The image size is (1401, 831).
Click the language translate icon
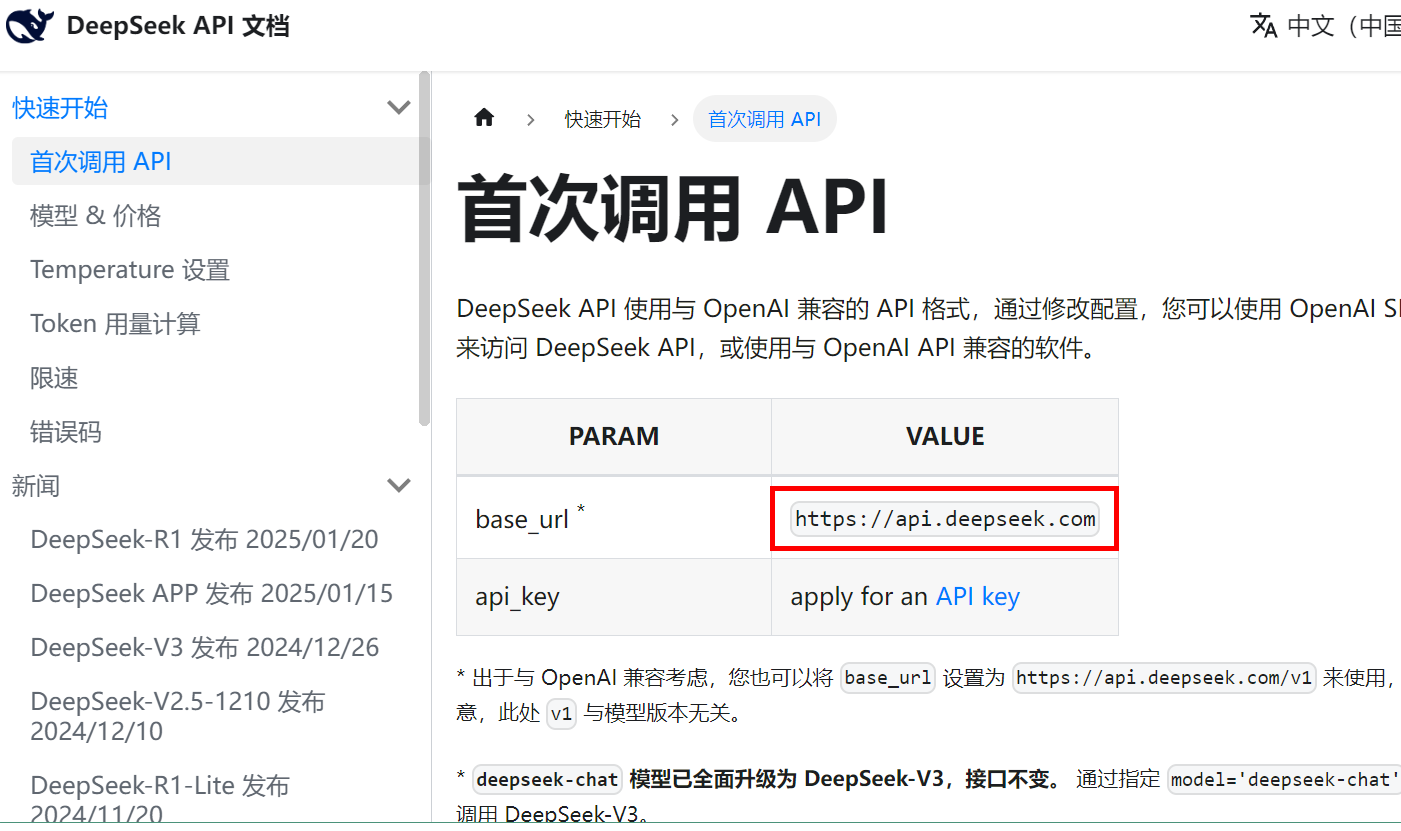tap(1264, 26)
